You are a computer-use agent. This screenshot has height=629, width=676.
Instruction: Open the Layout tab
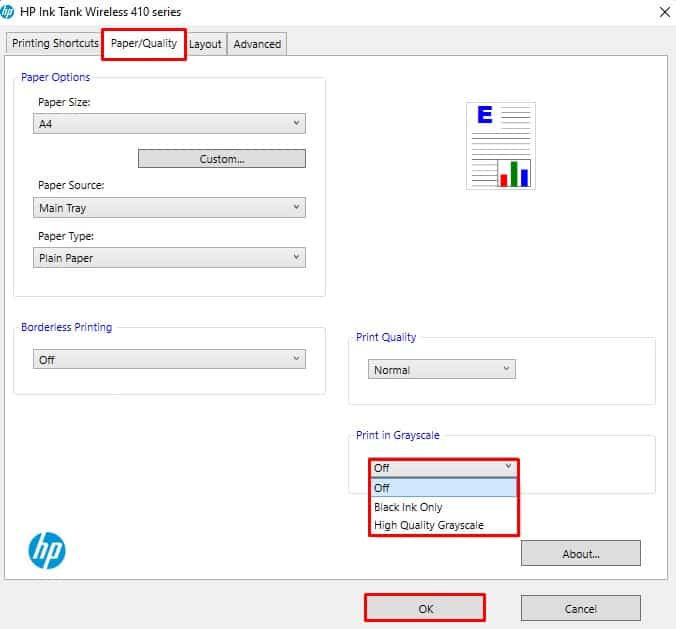pos(205,44)
